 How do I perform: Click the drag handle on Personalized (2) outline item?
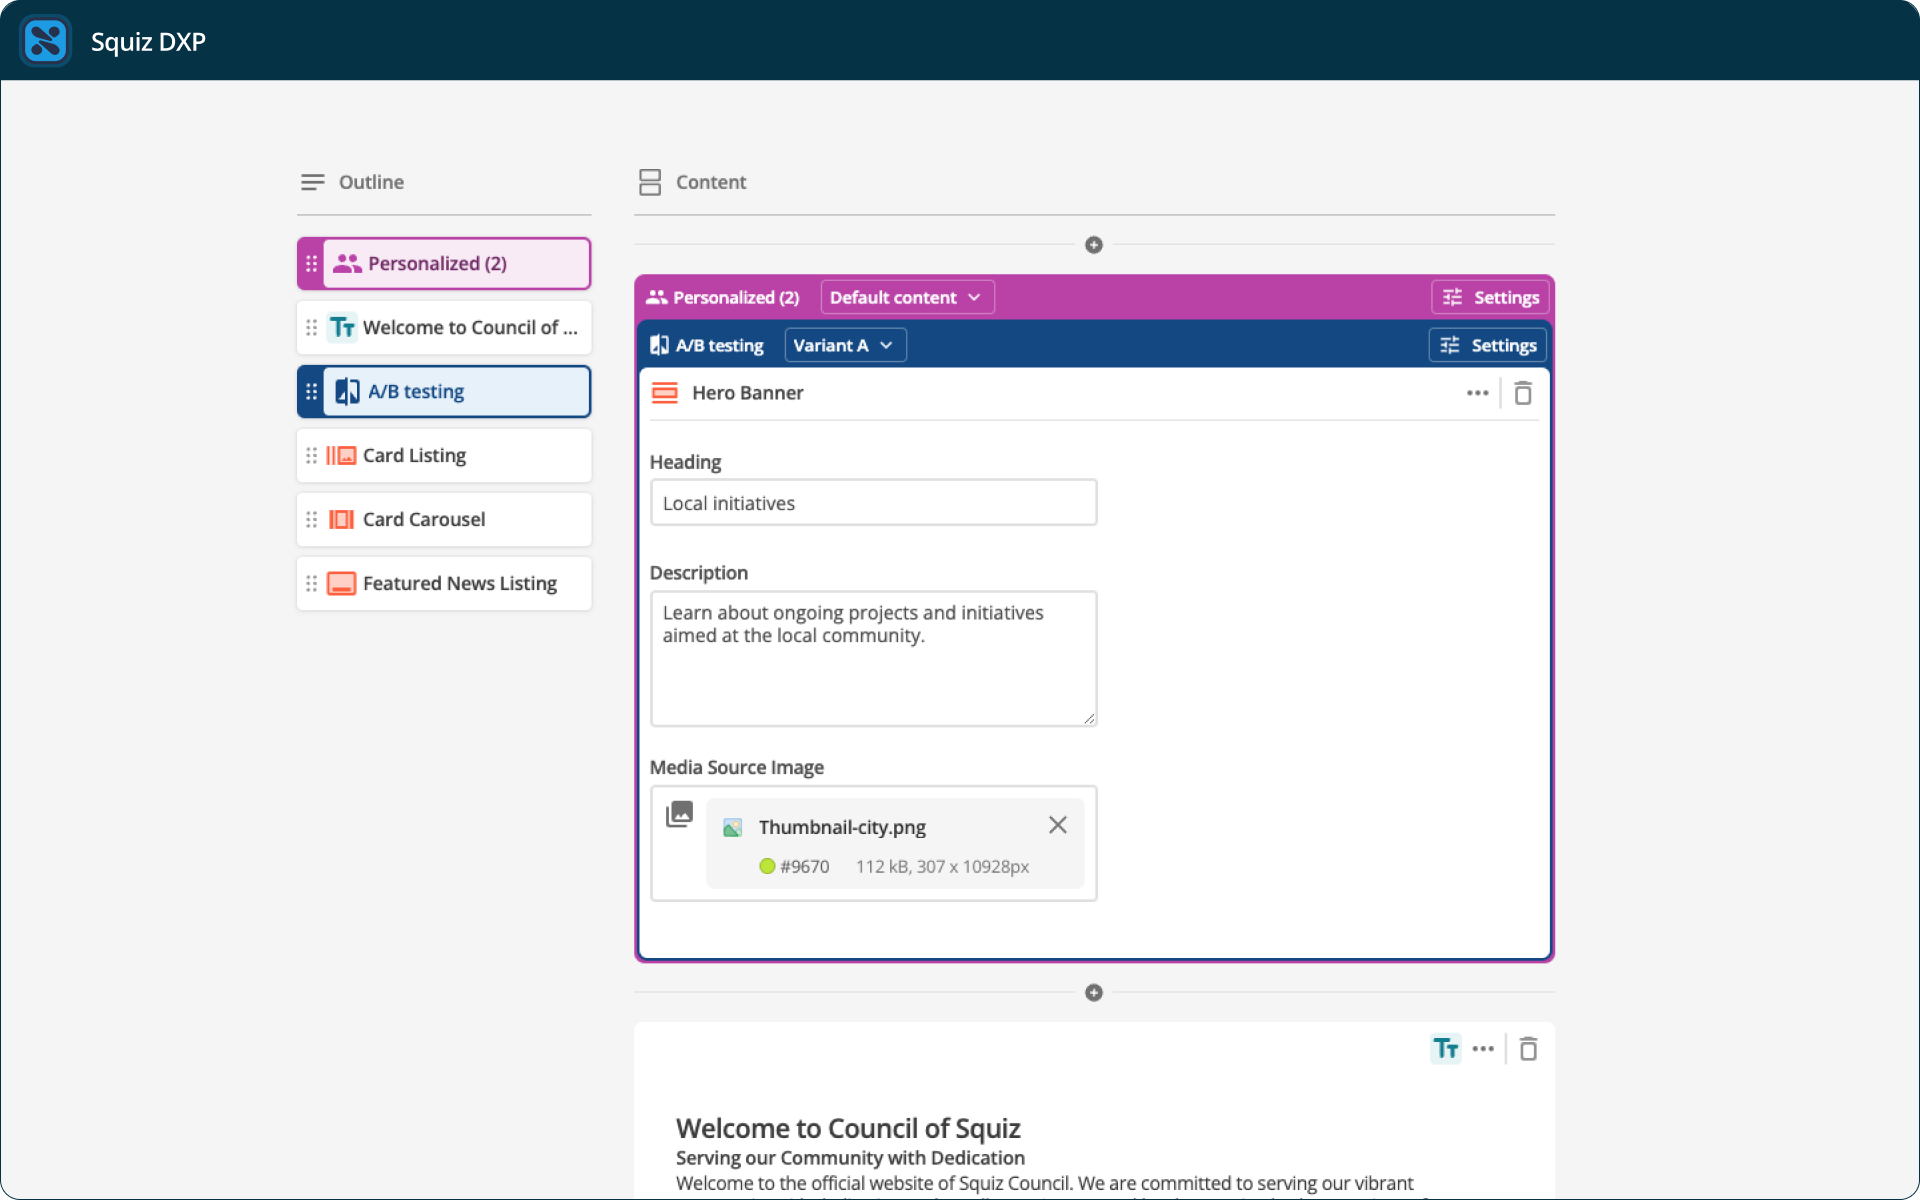pyautogui.click(x=311, y=263)
